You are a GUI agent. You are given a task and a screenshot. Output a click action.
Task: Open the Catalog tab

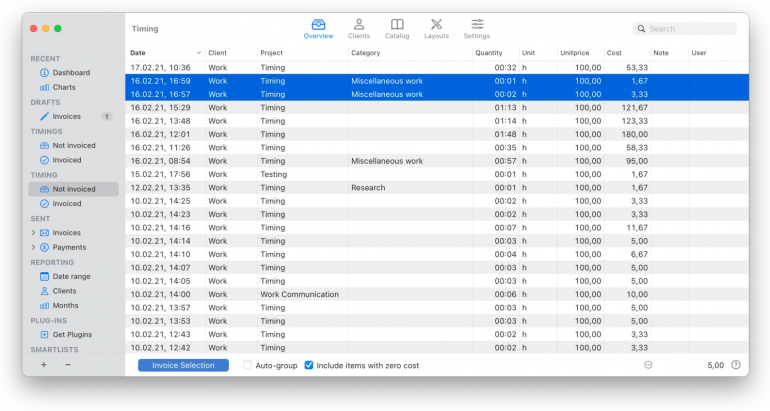pos(397,29)
